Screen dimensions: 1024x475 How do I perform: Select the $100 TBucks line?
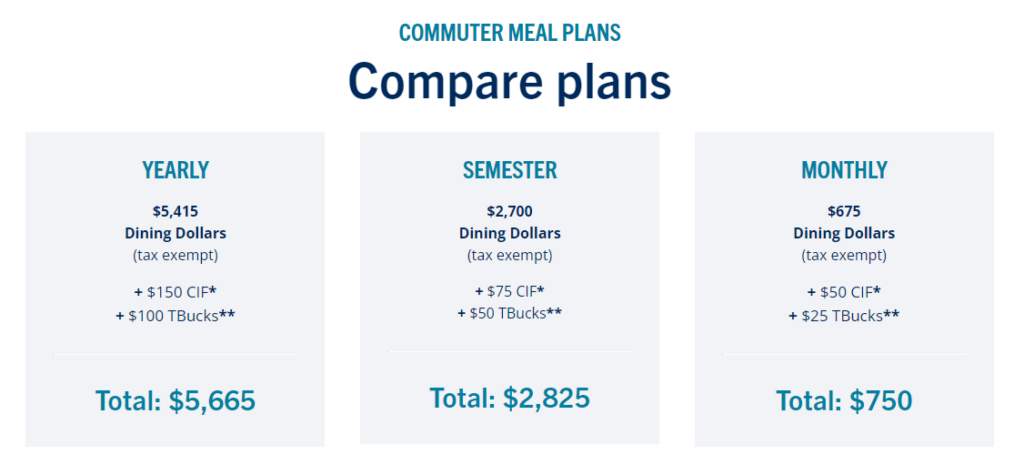pyautogui.click(x=175, y=316)
